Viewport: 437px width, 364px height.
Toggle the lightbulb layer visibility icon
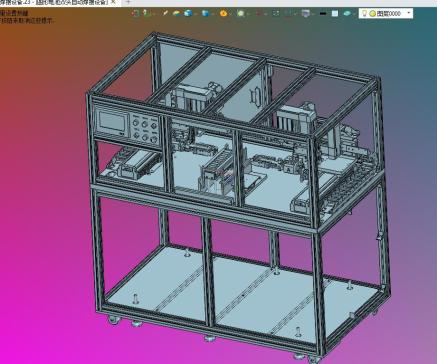point(365,13)
